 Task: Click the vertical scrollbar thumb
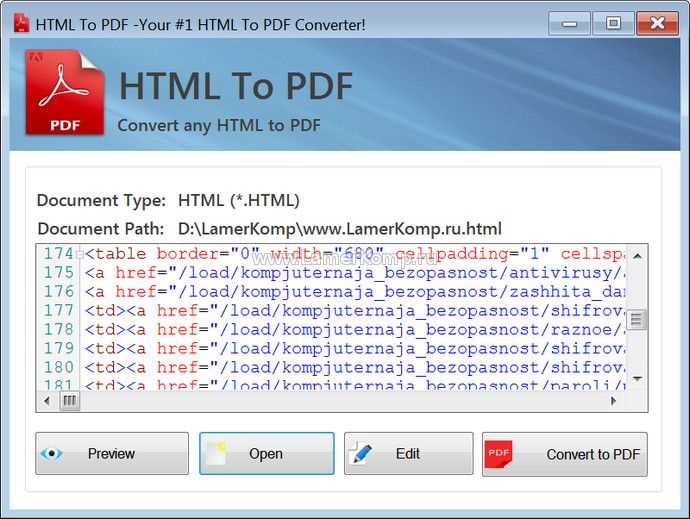(x=636, y=319)
